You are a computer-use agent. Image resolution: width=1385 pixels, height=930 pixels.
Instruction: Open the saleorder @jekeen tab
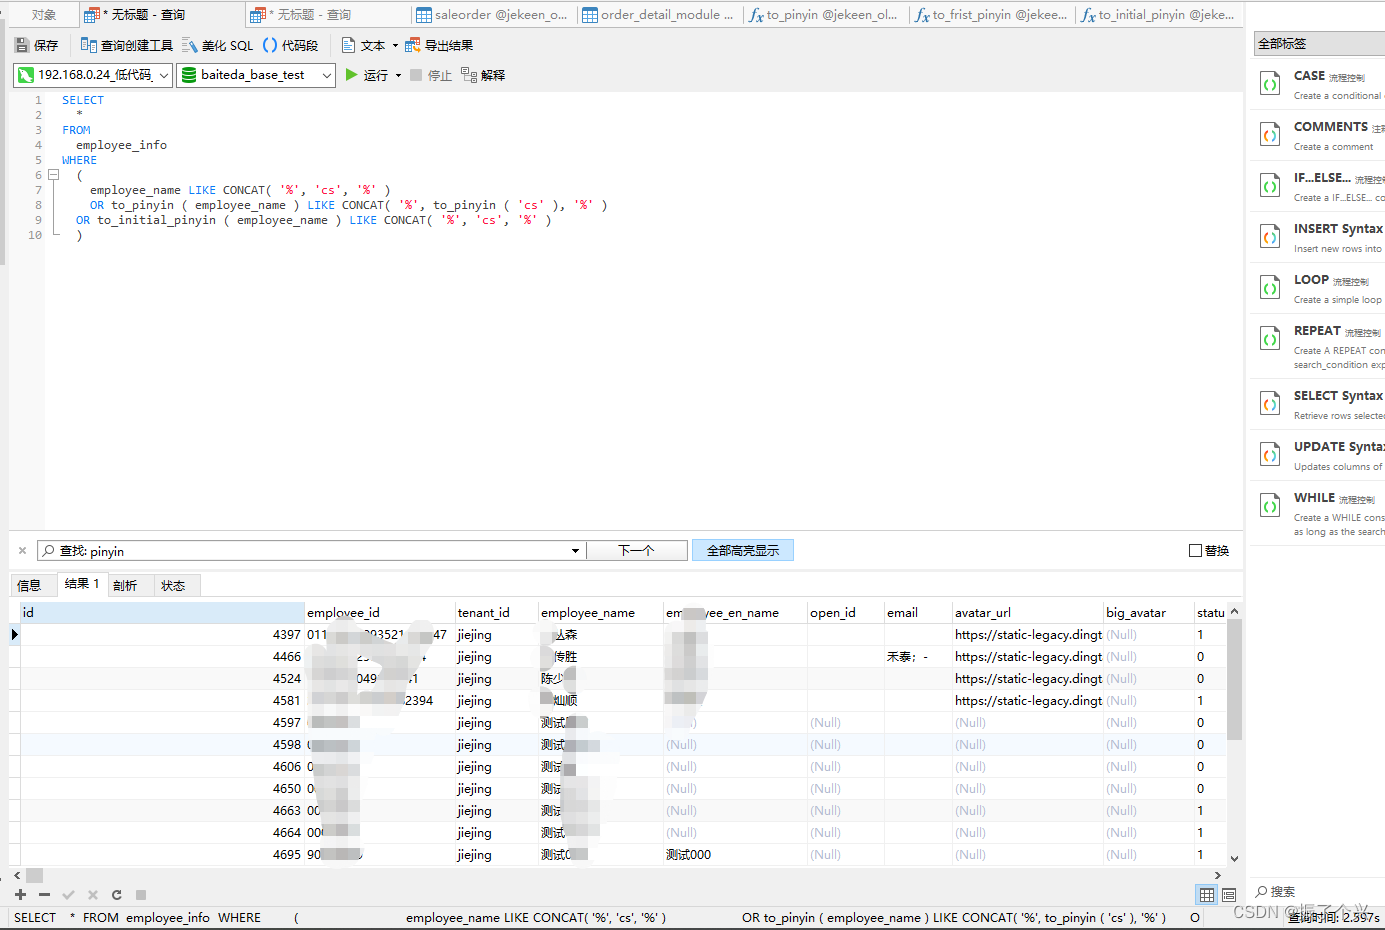(x=493, y=15)
